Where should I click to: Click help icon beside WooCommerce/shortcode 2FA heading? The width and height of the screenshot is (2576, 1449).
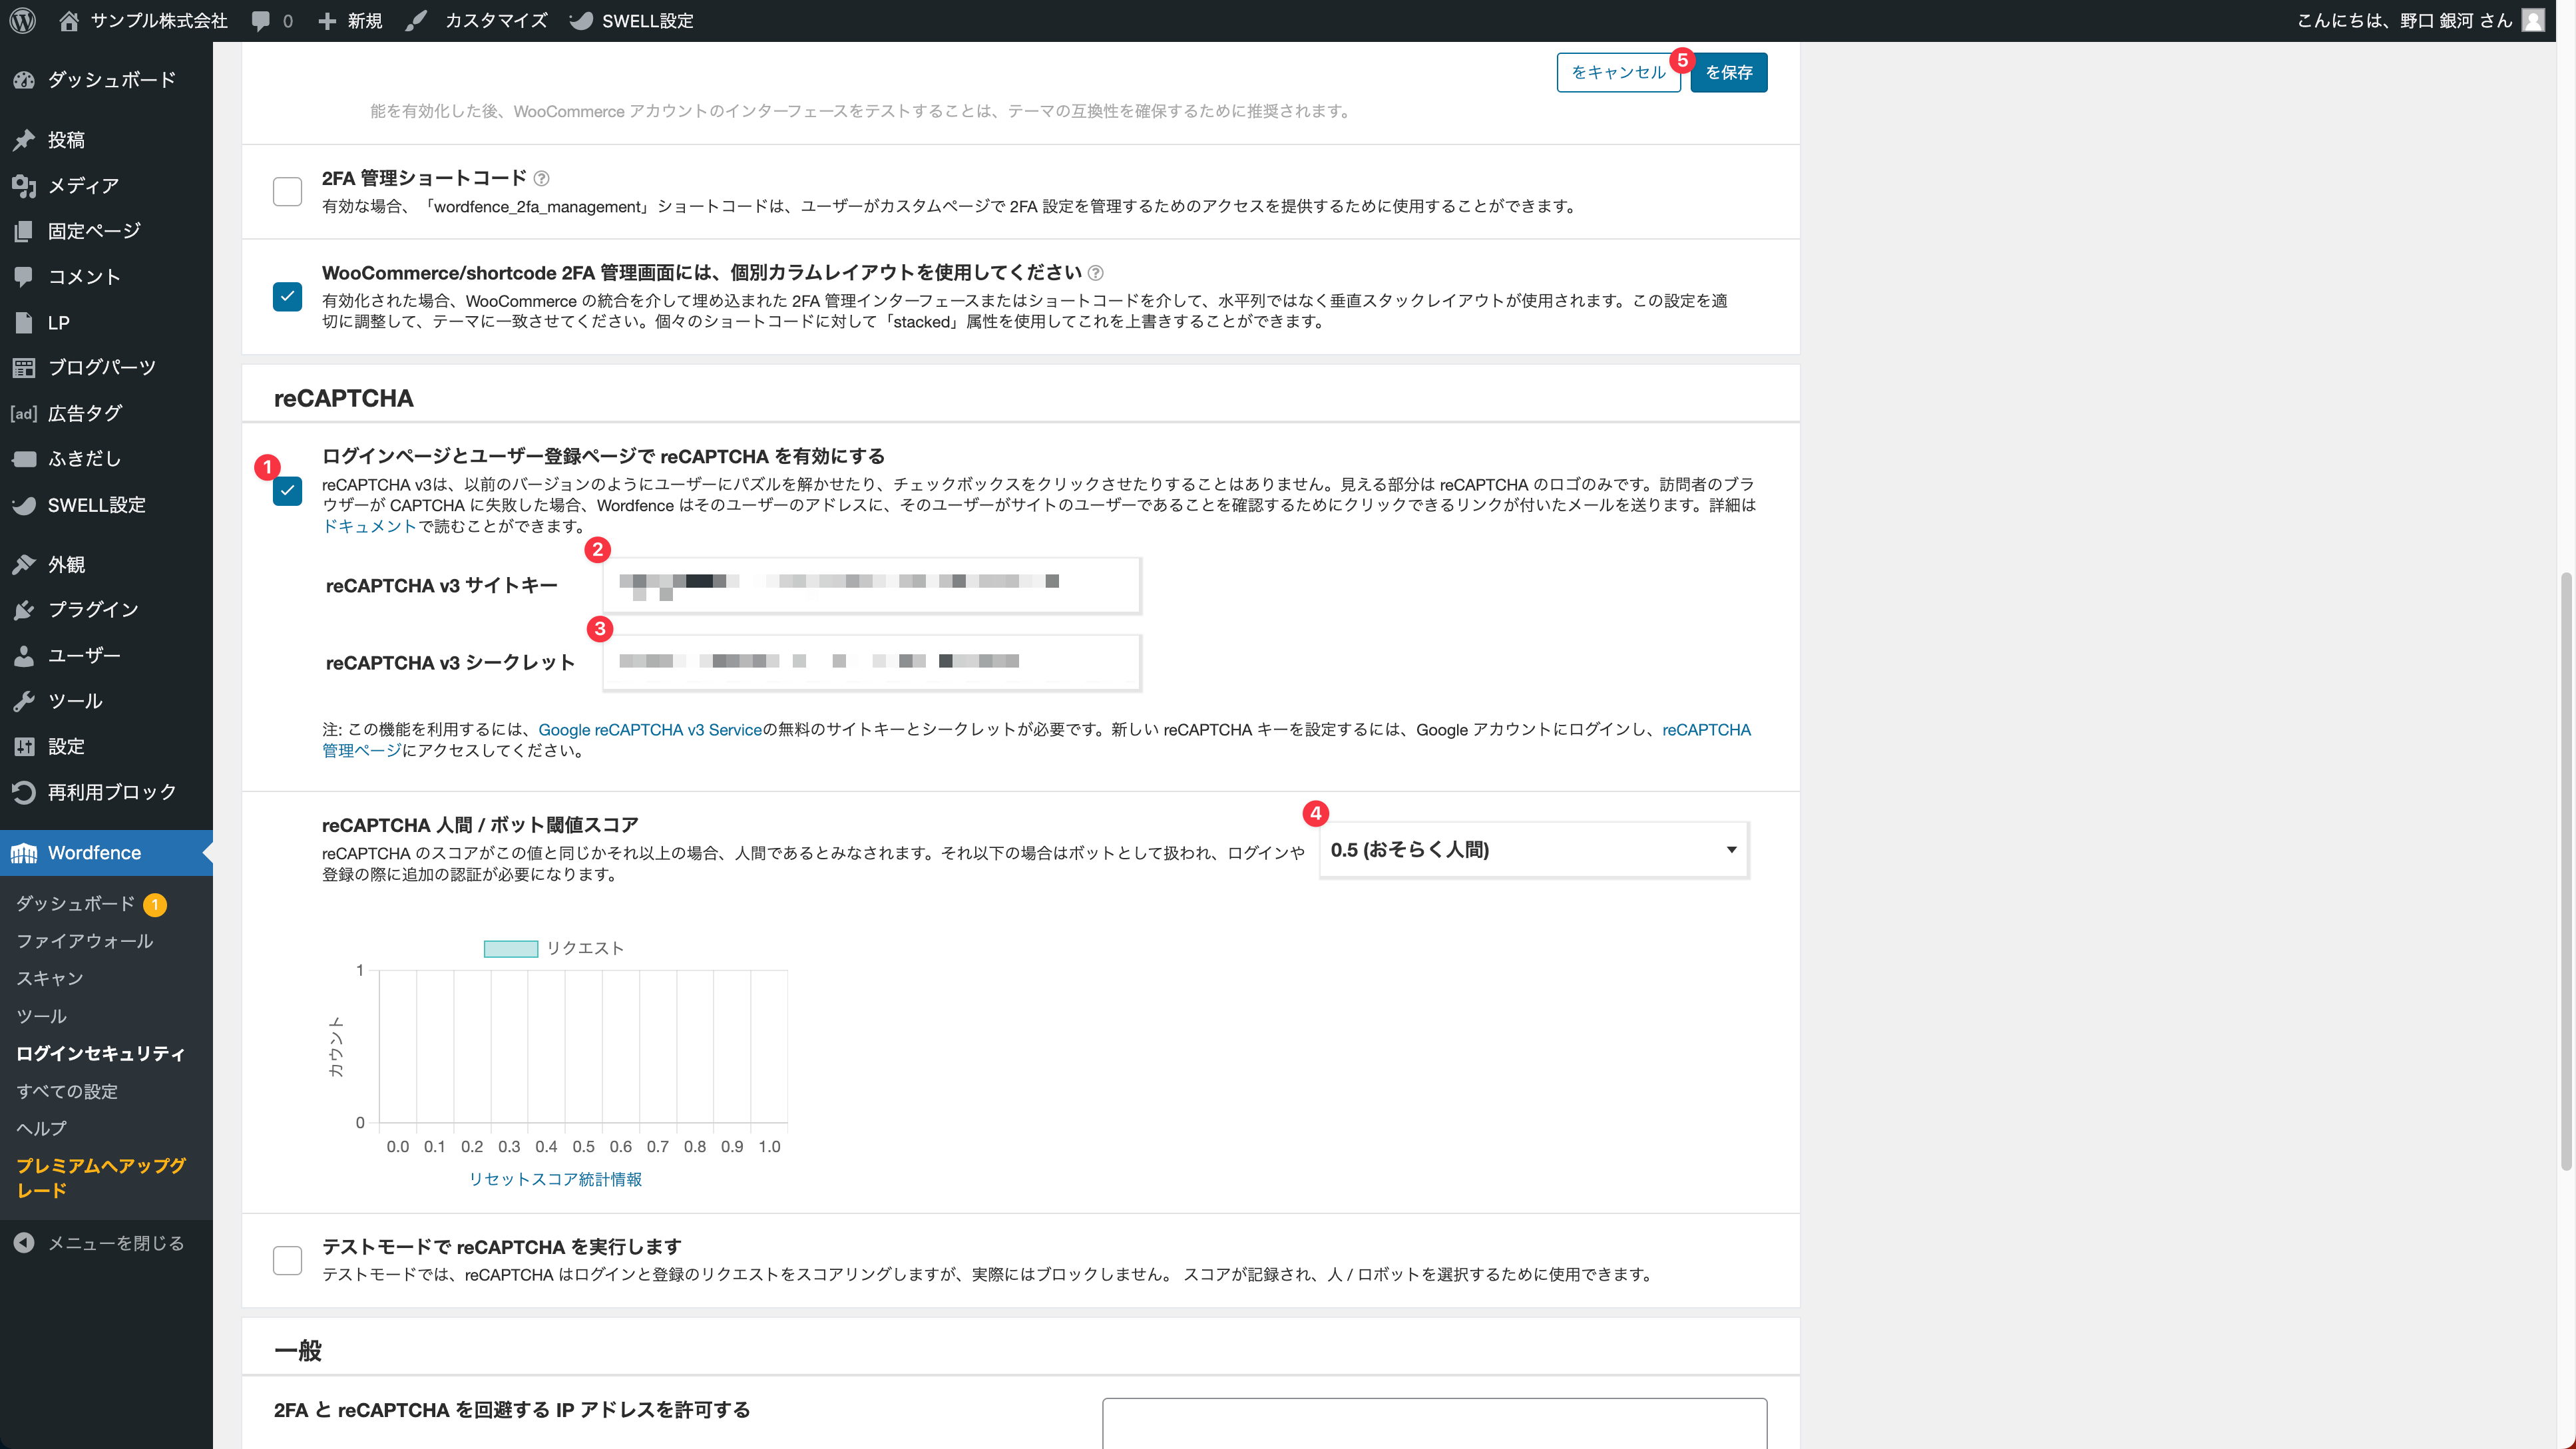[1096, 273]
